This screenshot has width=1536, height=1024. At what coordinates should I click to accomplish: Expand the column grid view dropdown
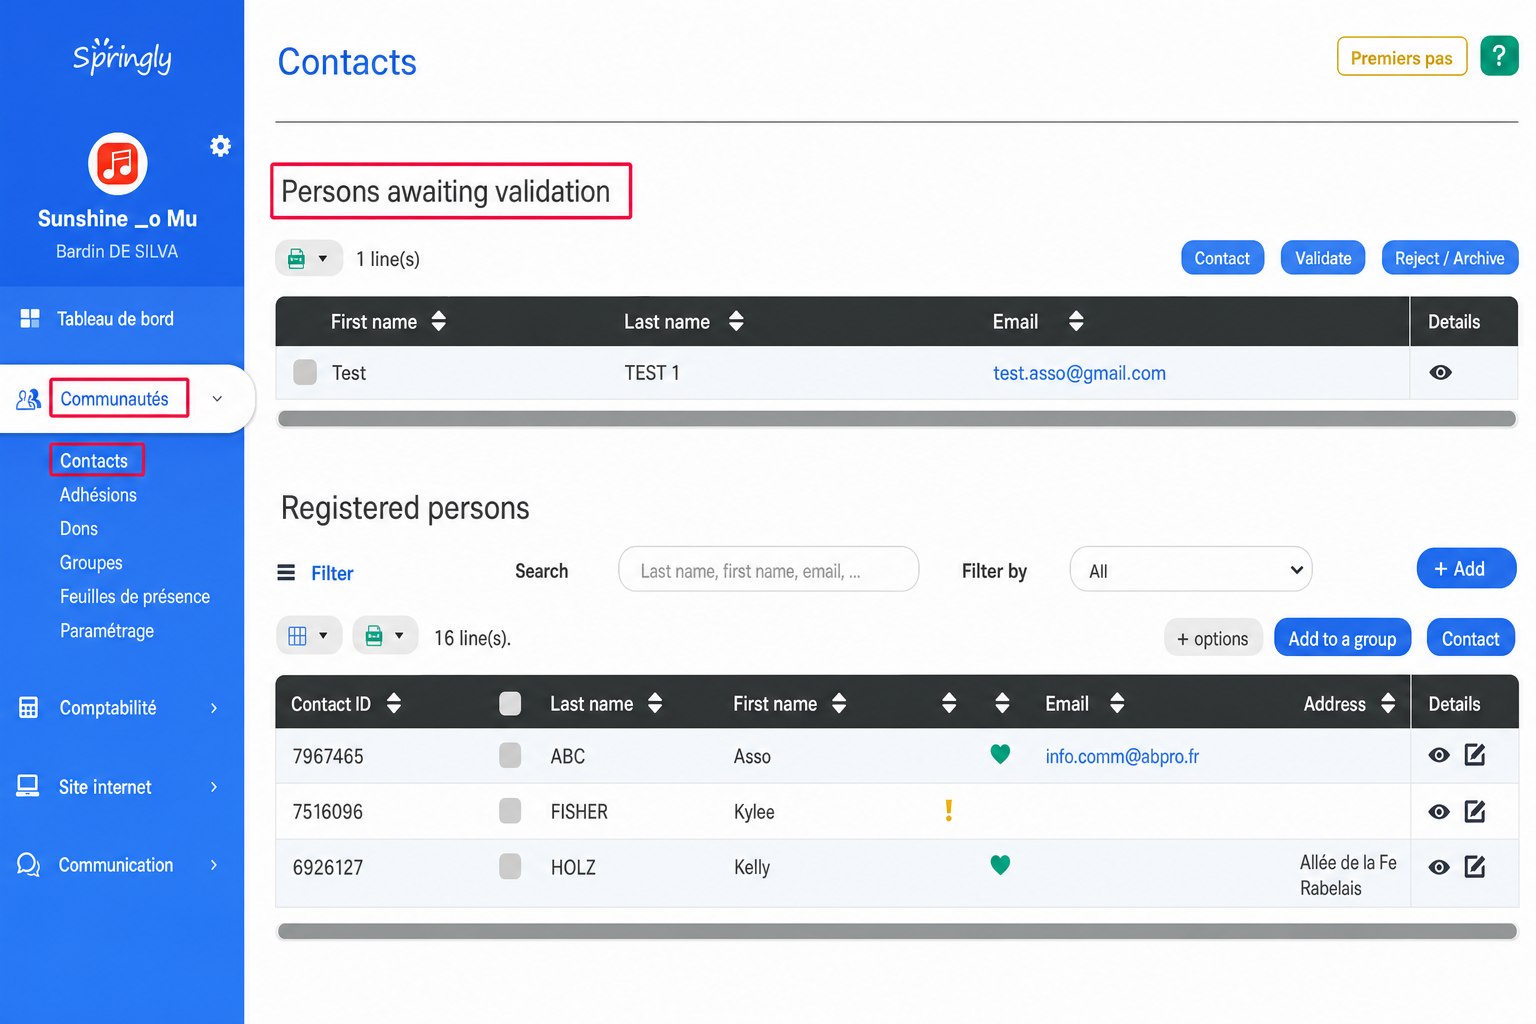pos(309,636)
